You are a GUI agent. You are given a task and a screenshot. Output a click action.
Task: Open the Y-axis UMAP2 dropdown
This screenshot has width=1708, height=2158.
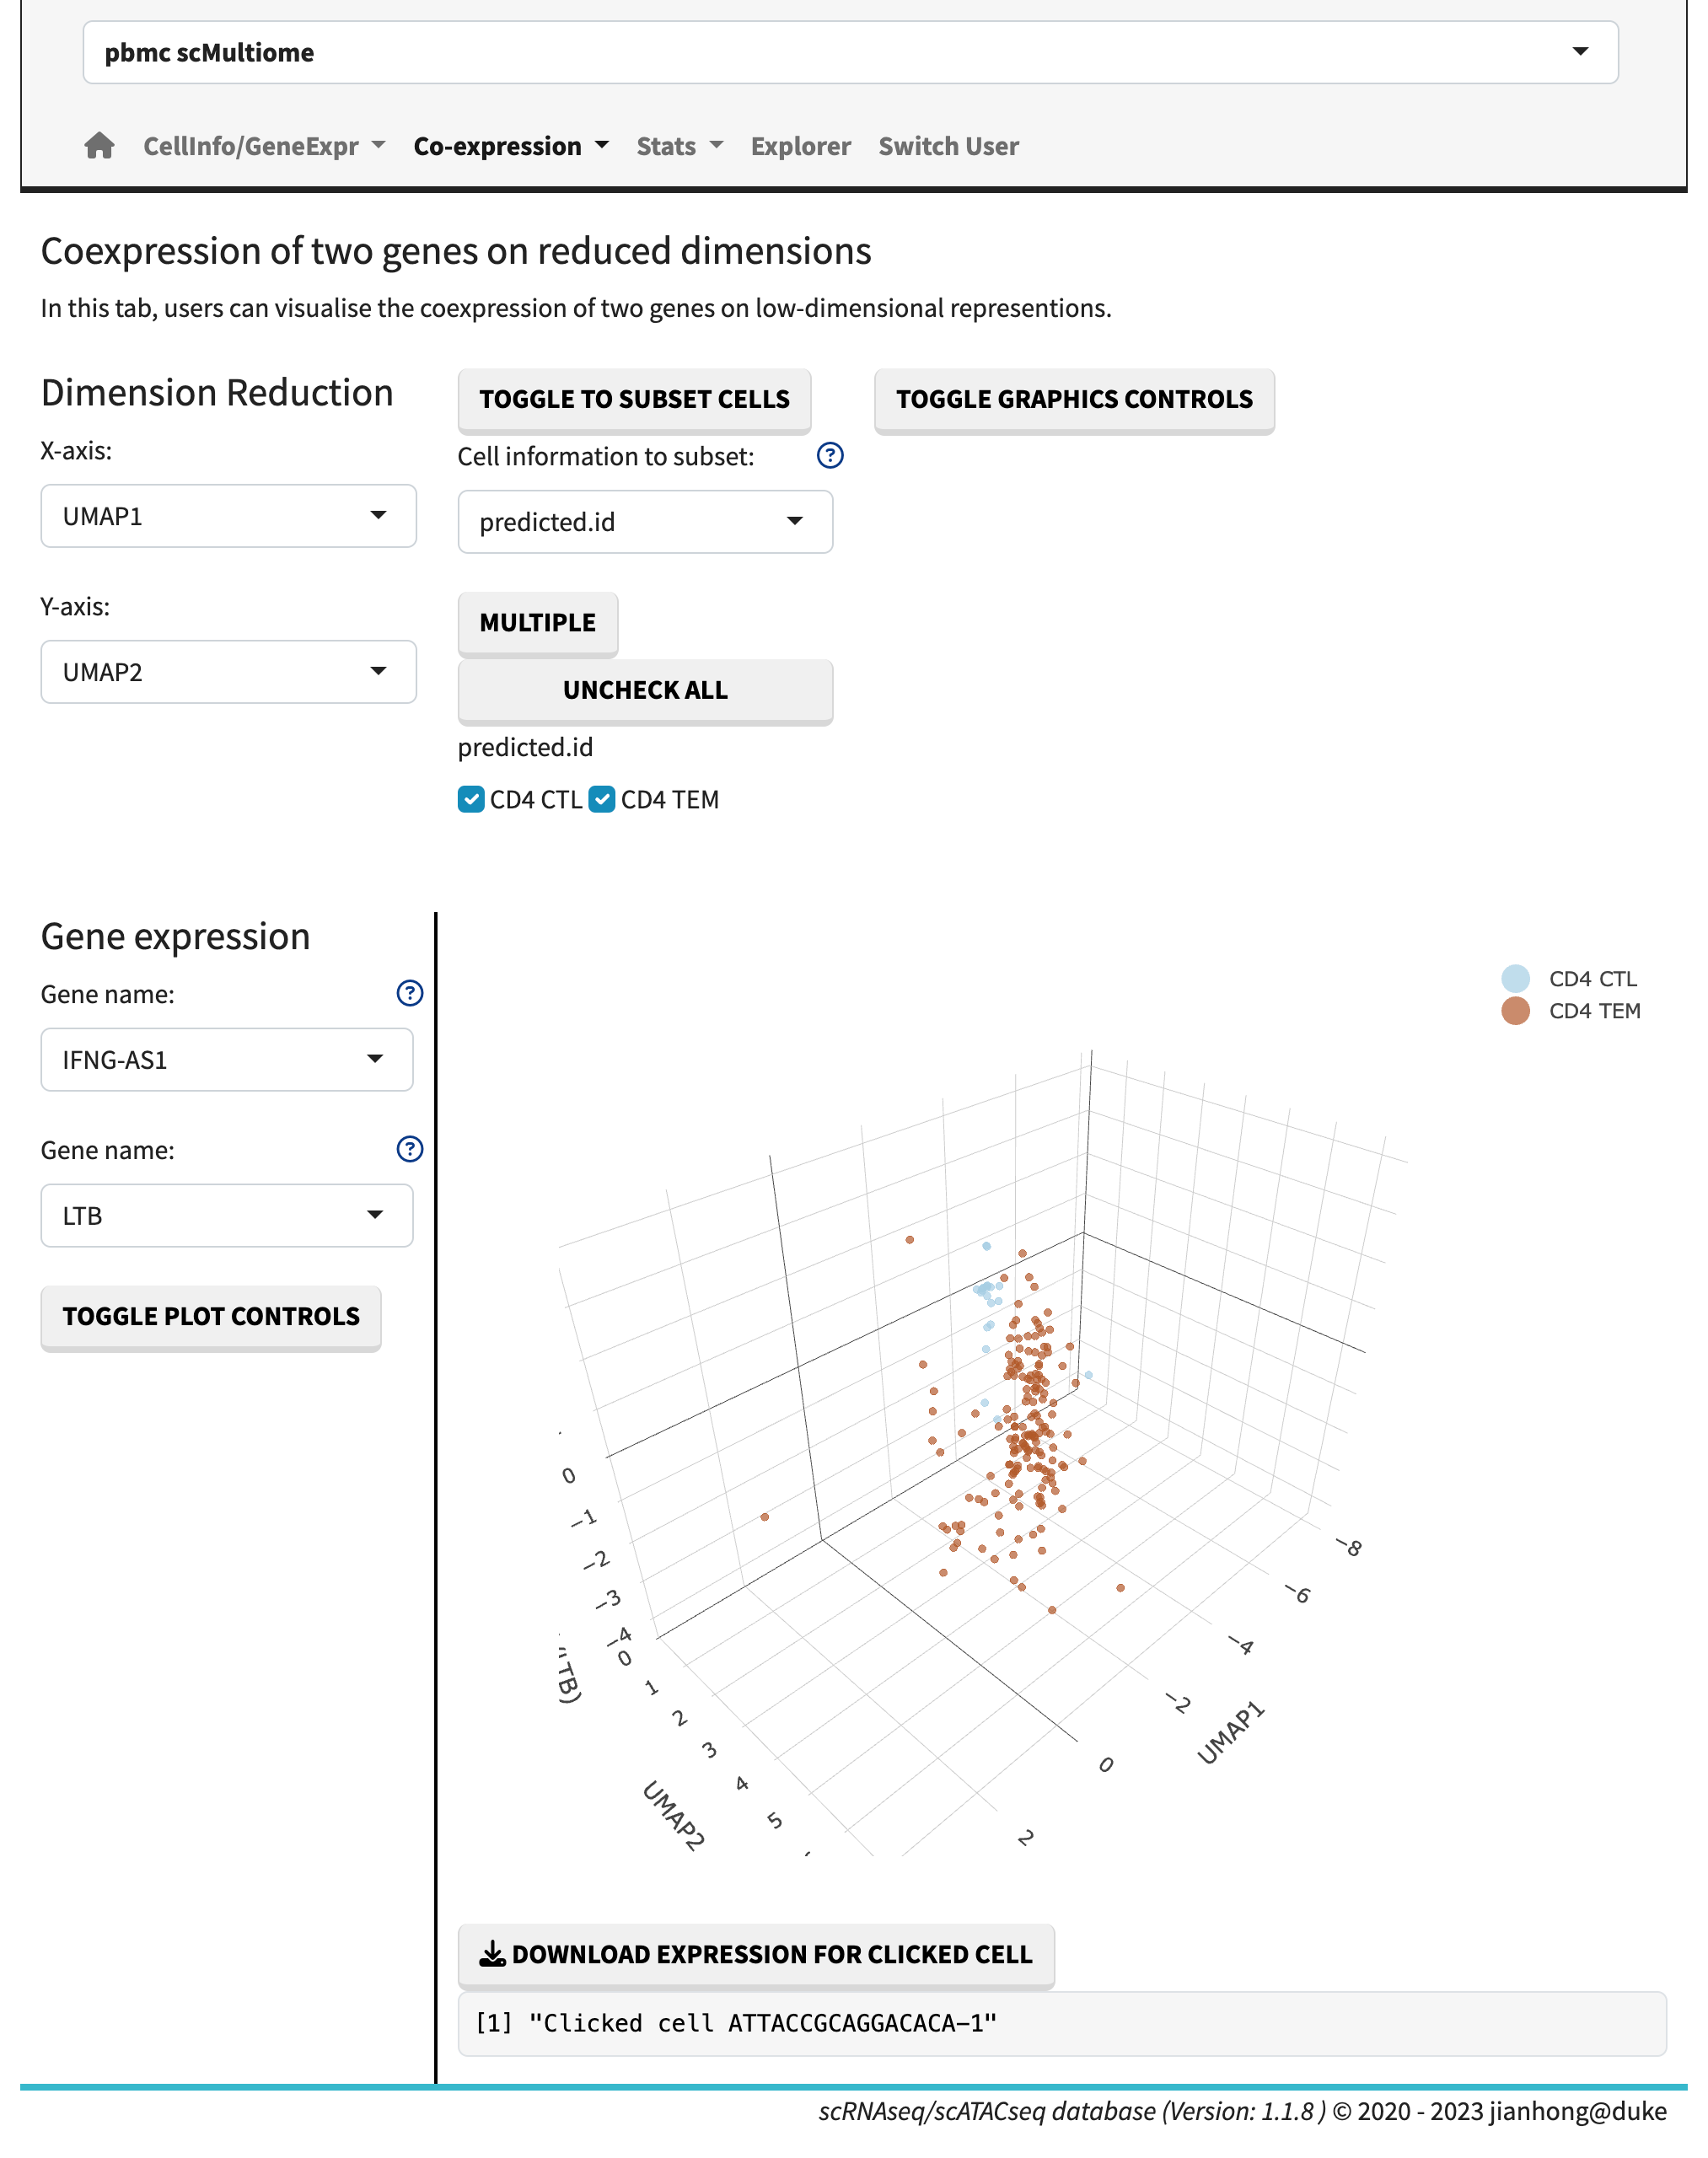click(x=228, y=671)
